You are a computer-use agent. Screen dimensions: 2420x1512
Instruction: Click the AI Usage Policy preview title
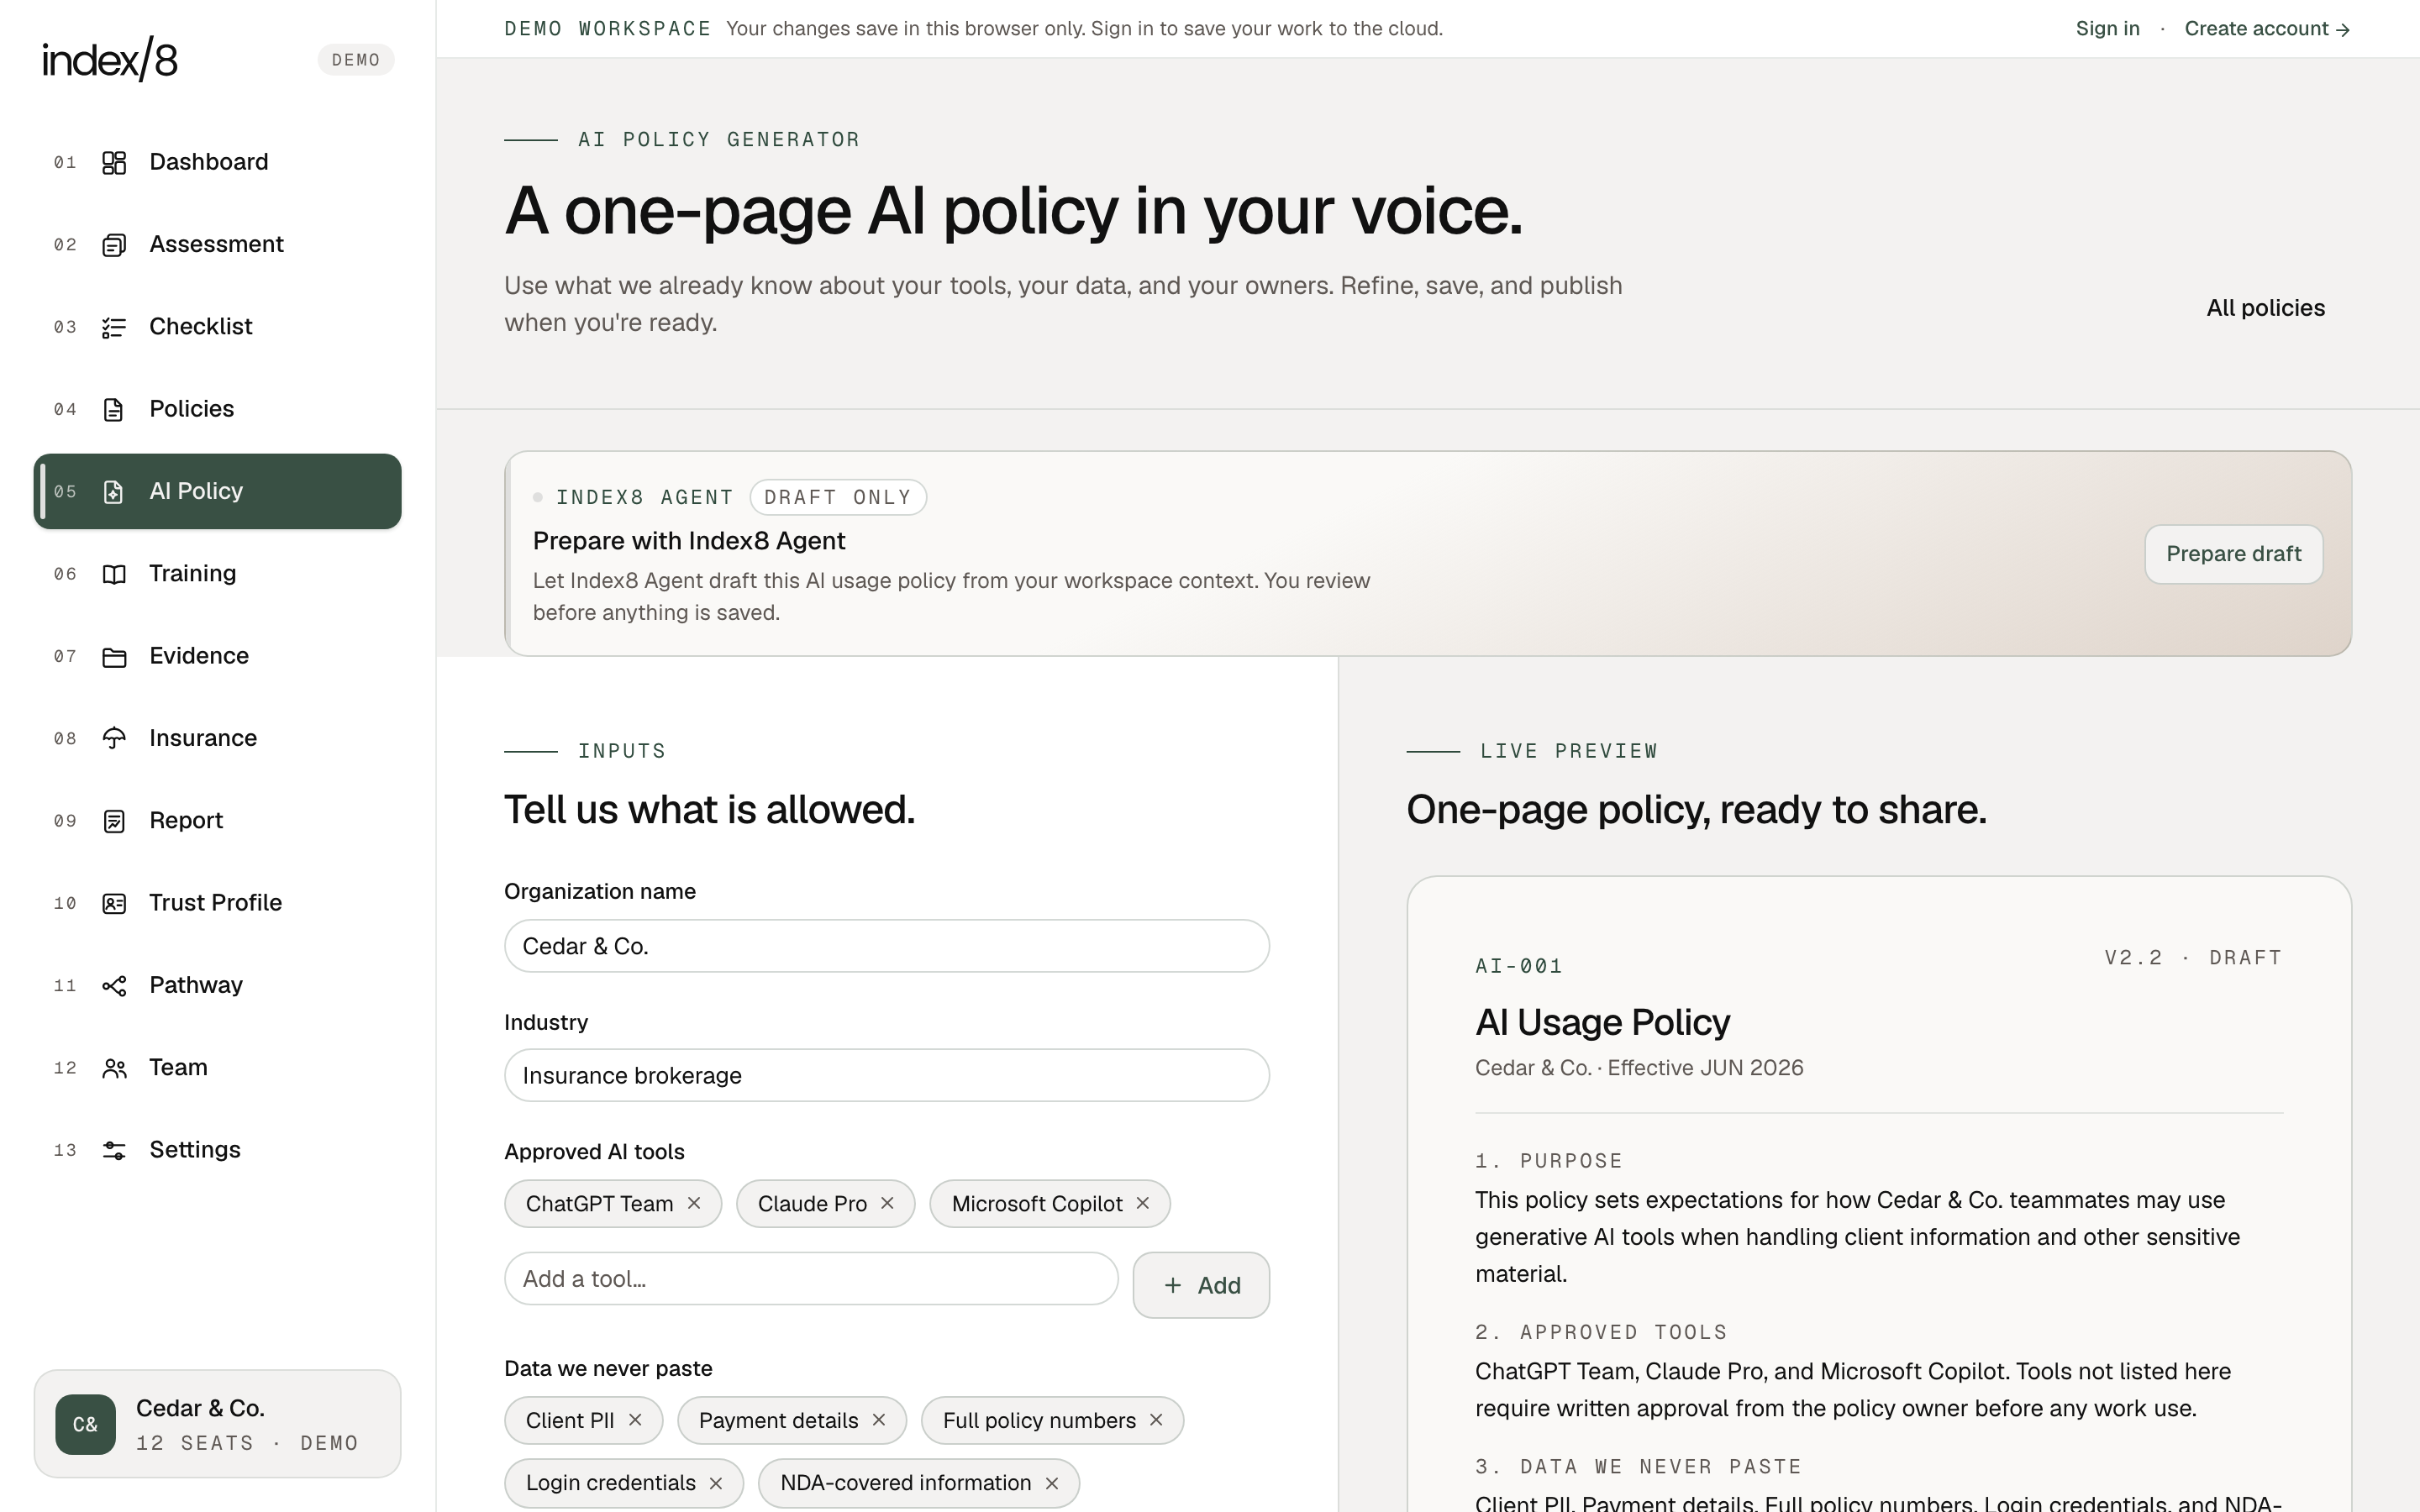[x=1602, y=1022]
